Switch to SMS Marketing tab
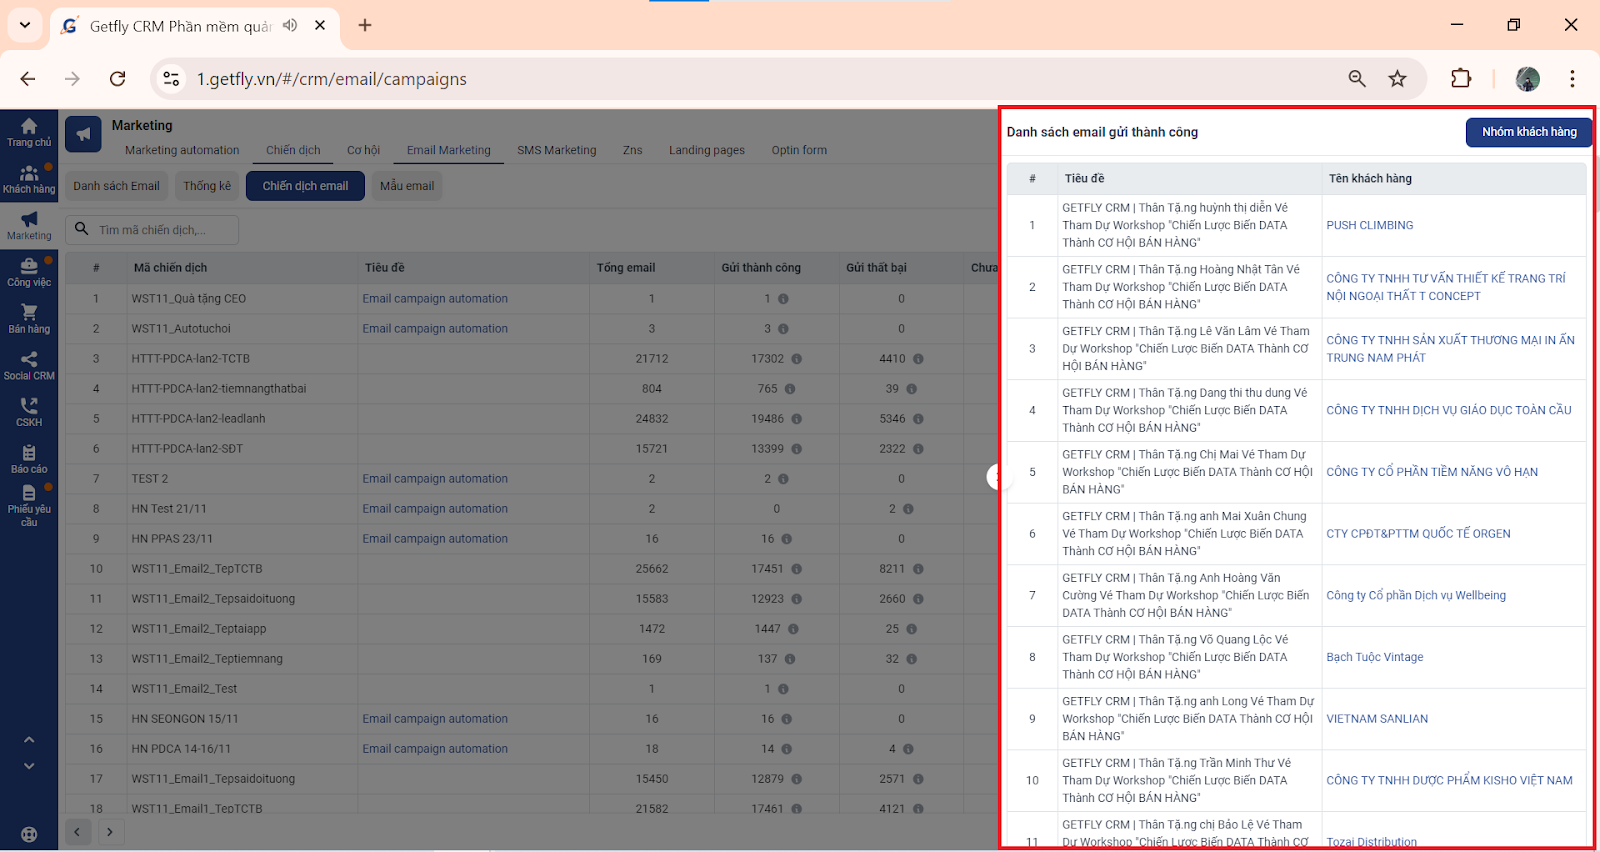This screenshot has width=1600, height=852. [557, 150]
